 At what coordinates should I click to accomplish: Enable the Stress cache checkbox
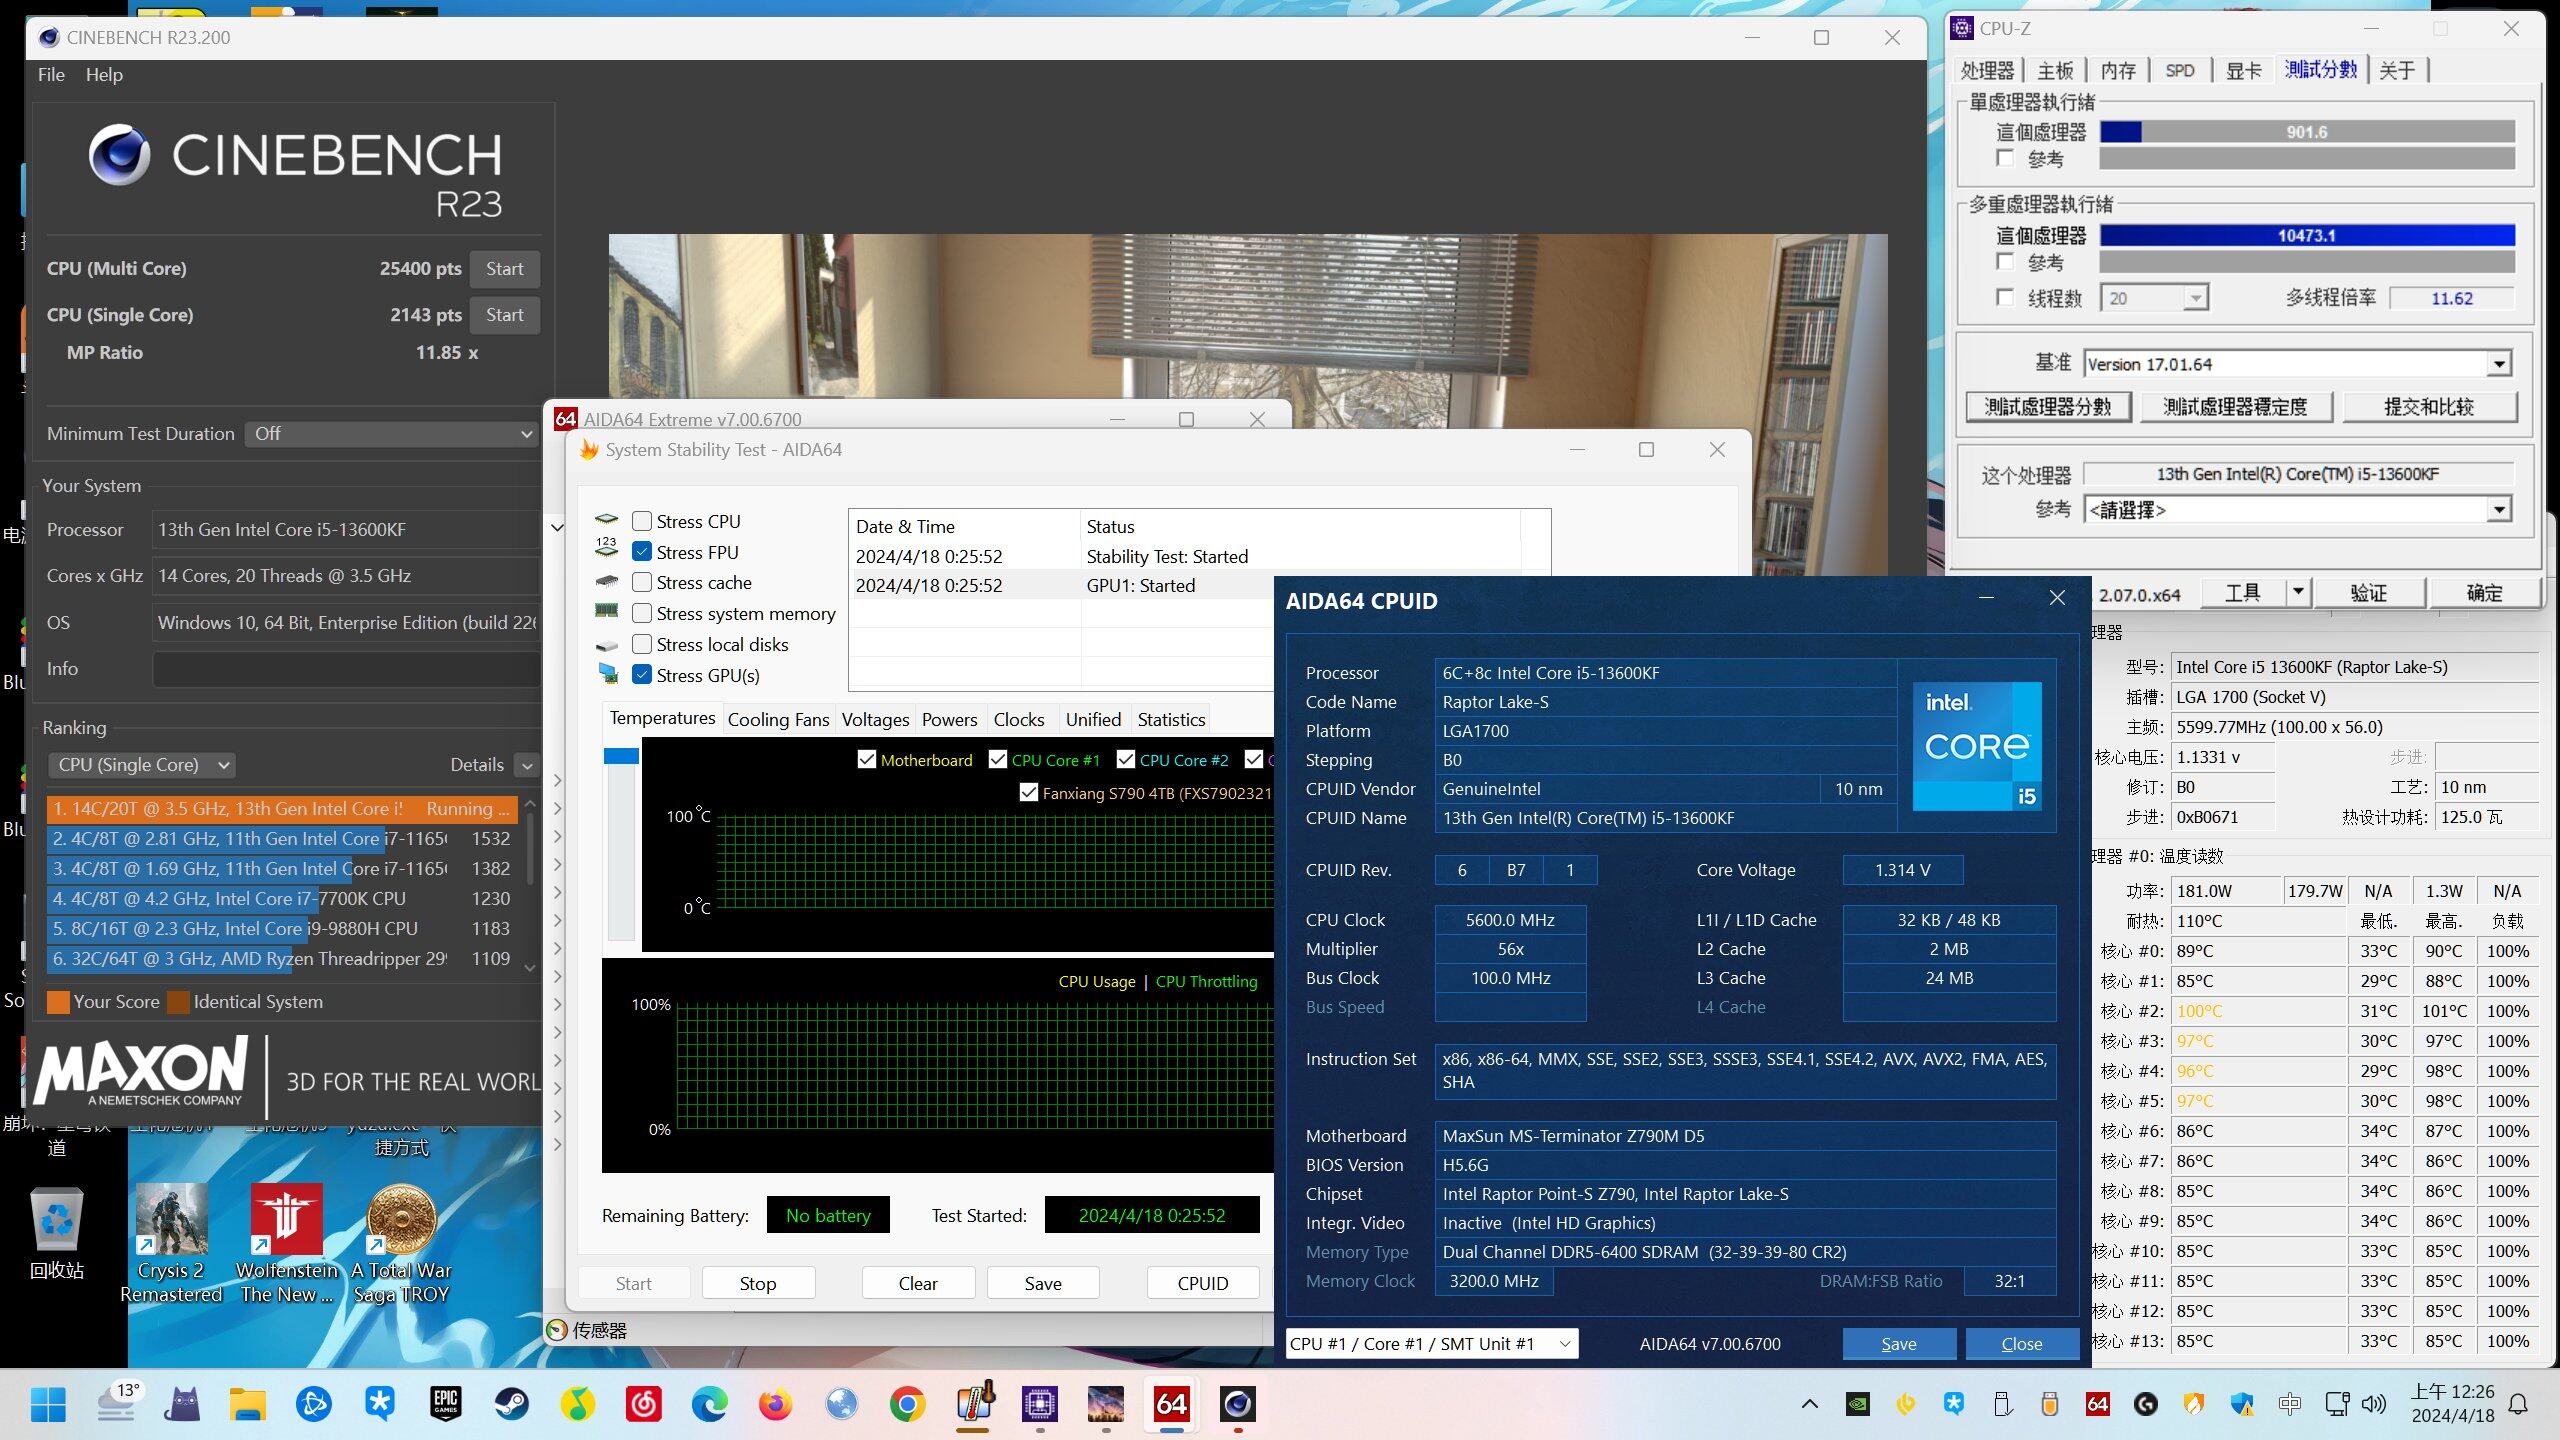[642, 582]
